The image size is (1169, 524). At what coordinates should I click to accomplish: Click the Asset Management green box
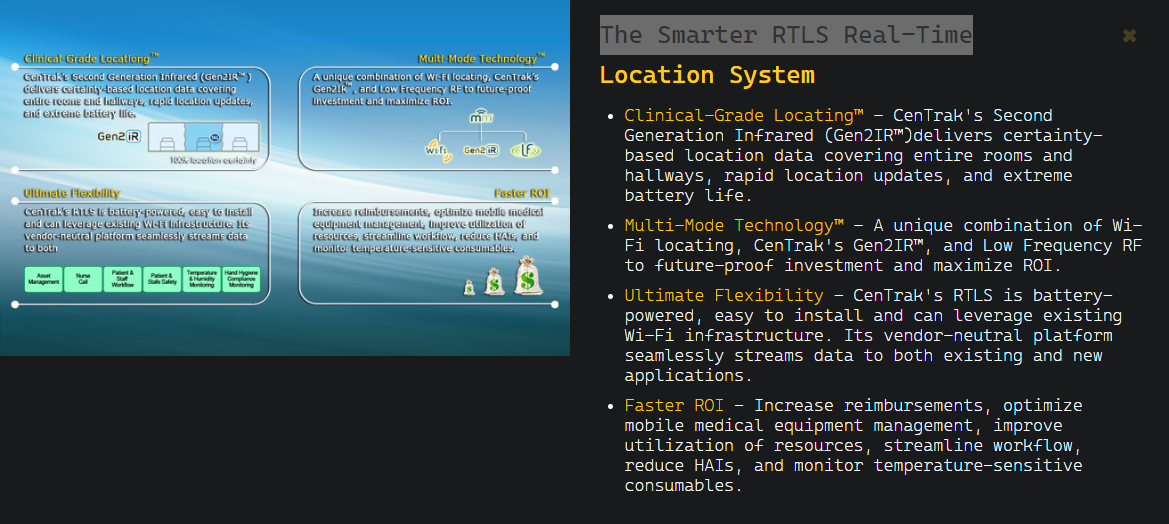pyautogui.click(x=43, y=280)
